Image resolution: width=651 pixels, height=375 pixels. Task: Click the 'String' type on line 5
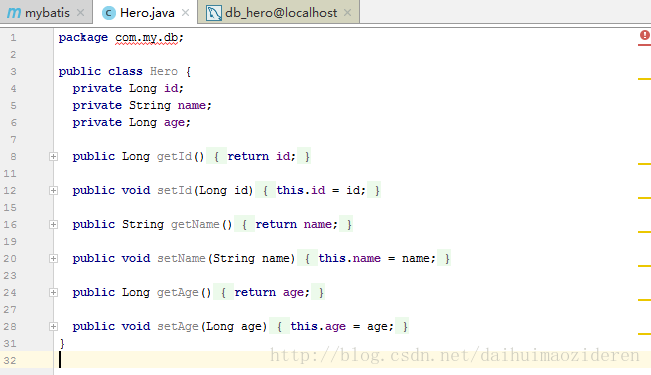pyautogui.click(x=149, y=105)
